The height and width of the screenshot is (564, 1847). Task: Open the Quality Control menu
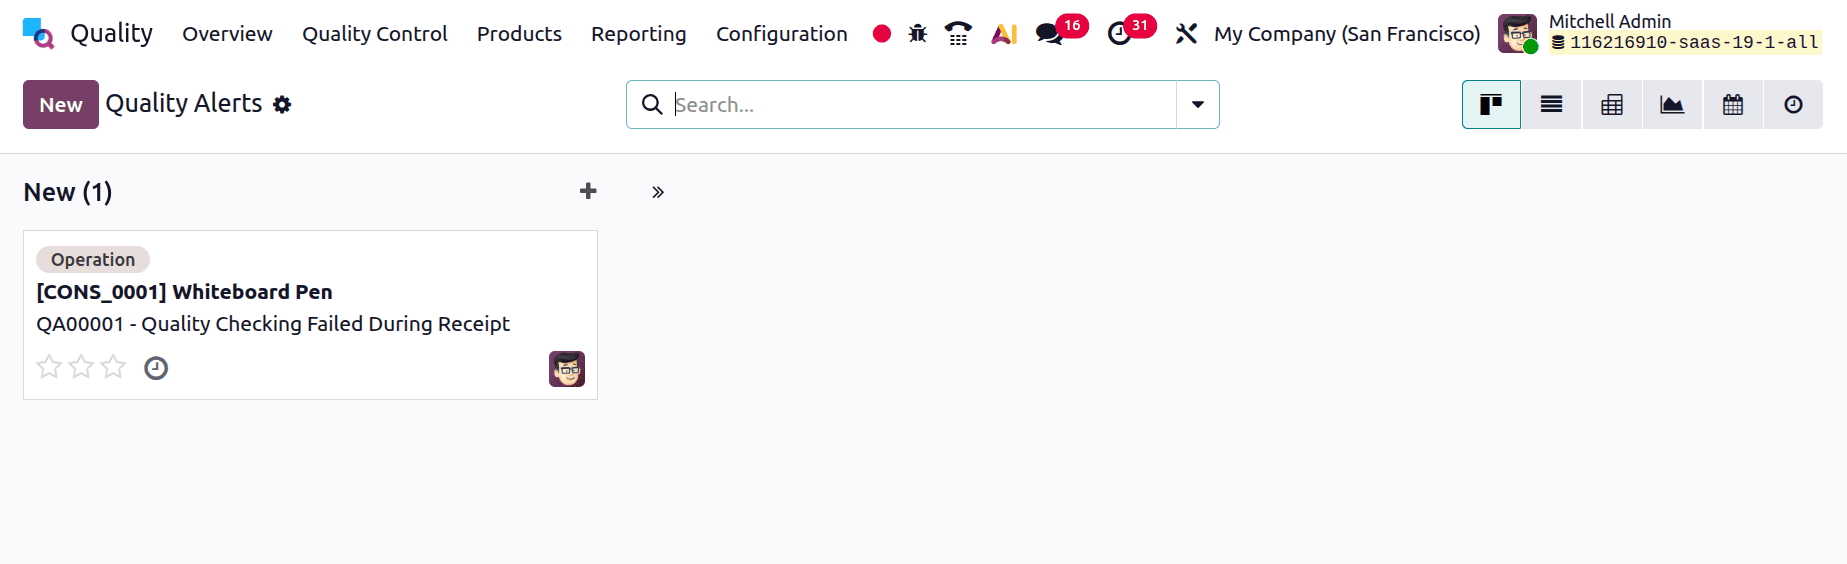coord(375,34)
